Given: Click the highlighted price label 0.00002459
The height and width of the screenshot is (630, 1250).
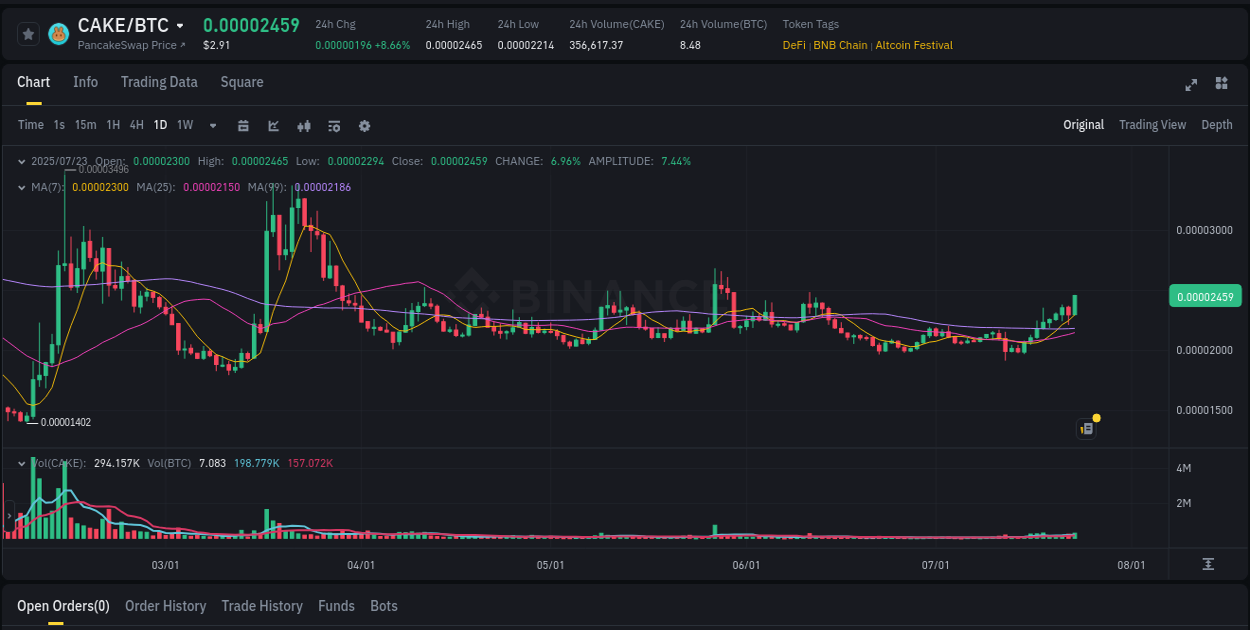Looking at the screenshot, I should [x=1205, y=296].
